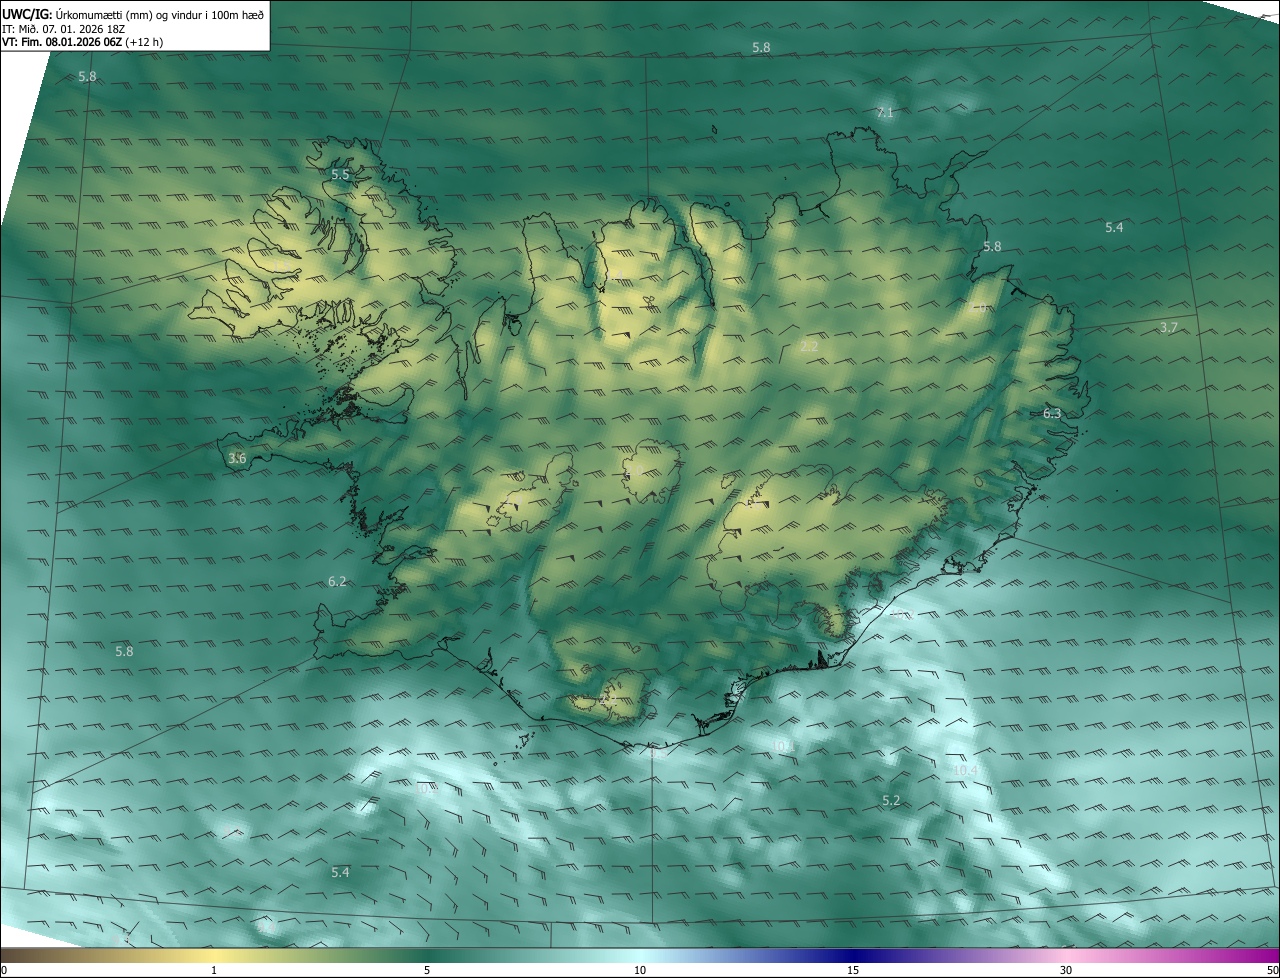The image size is (1280, 978).
Task: Select the colour scale tick label 5
Action: [427, 970]
